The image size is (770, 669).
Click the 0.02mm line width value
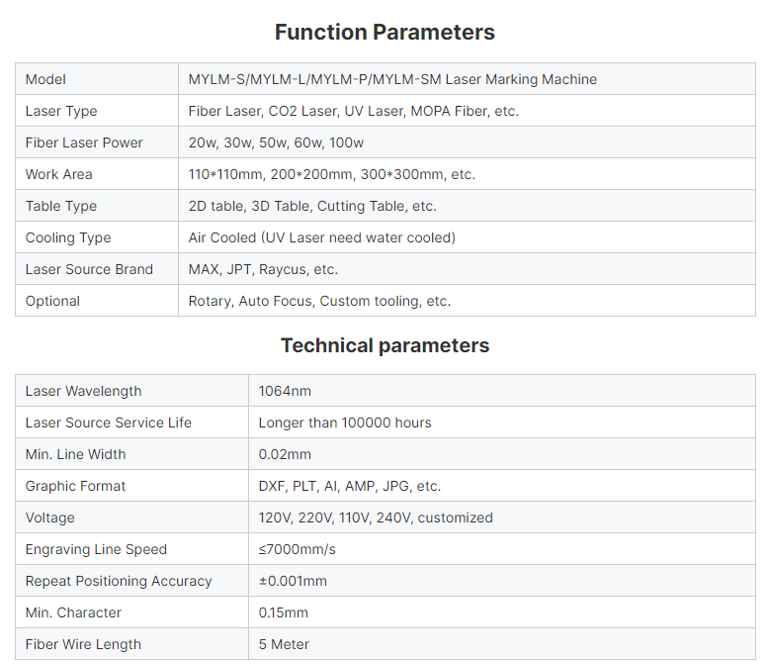click(x=285, y=454)
